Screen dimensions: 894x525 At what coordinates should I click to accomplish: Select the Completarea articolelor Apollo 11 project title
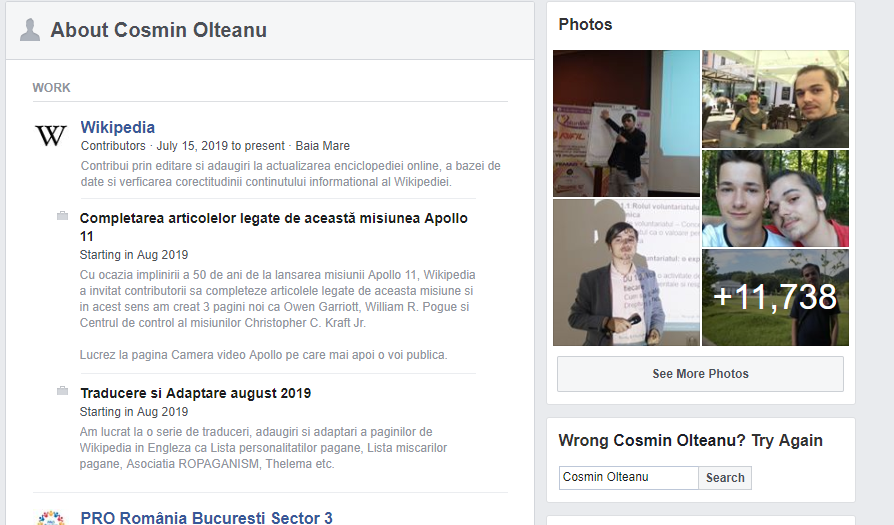[x=273, y=227]
